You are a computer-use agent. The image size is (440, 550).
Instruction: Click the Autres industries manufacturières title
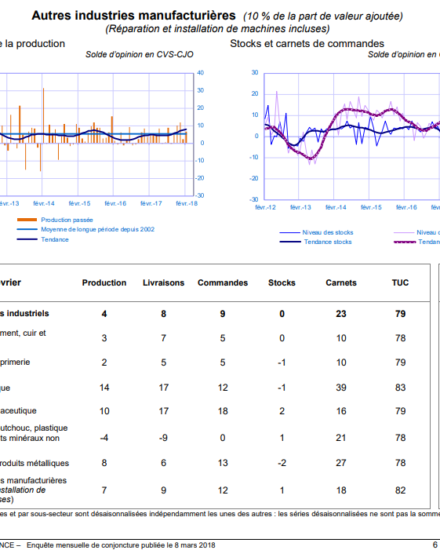click(134, 15)
